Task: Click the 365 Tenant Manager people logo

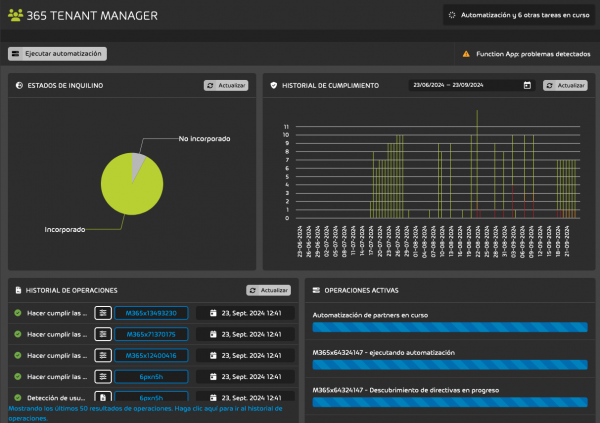Action: (x=15, y=15)
